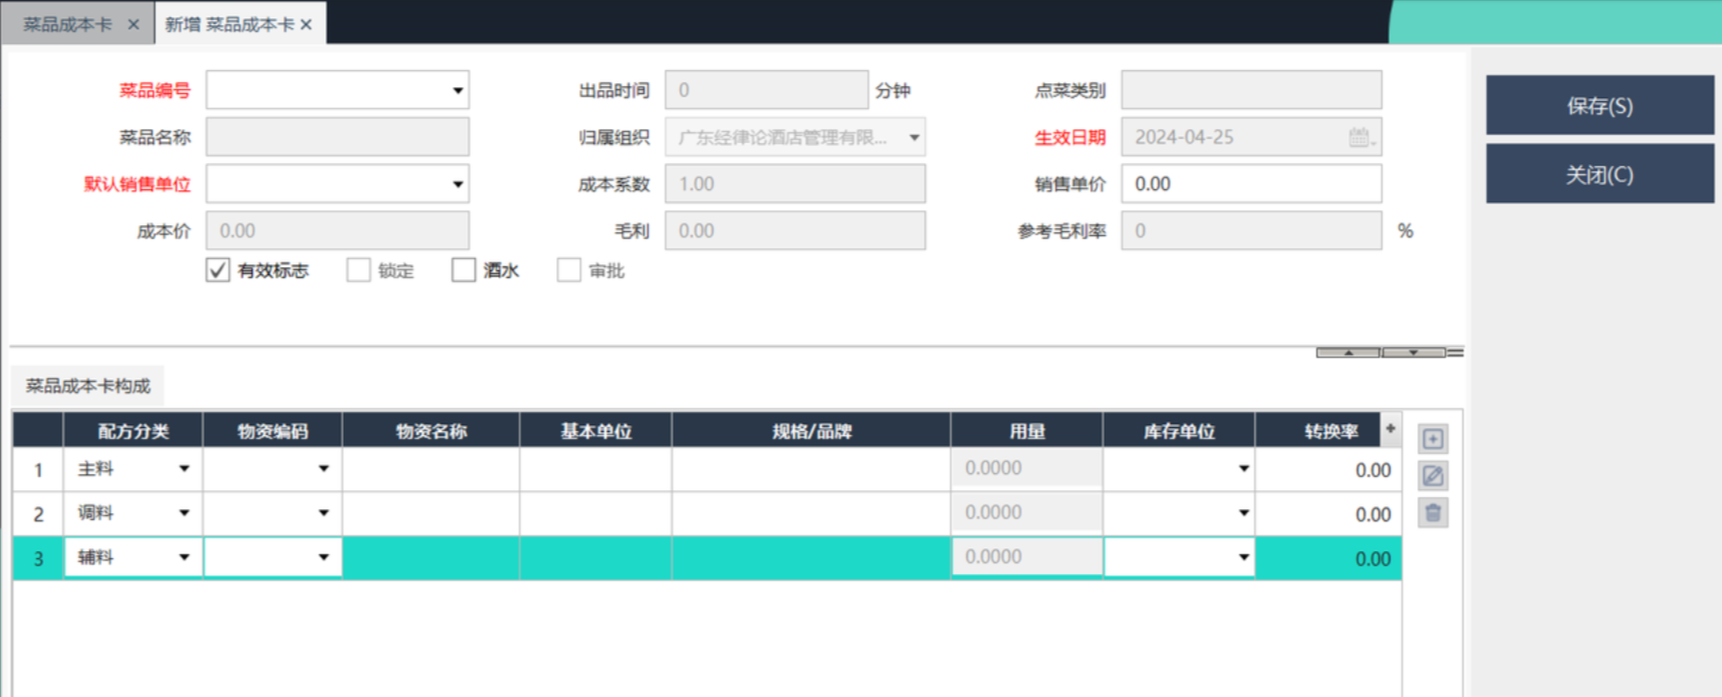The height and width of the screenshot is (697, 1722).
Task: Open the 菜品编号 dropdown
Action: (457, 91)
